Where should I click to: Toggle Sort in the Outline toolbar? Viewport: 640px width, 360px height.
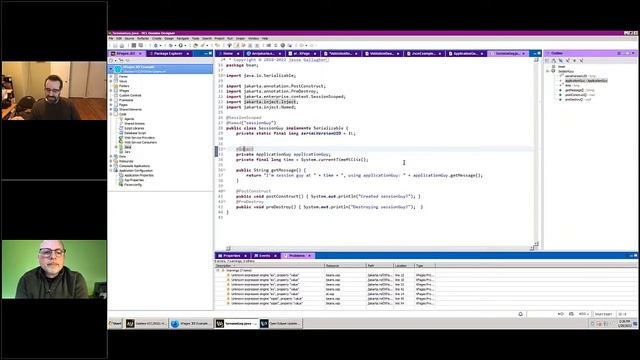[554, 60]
